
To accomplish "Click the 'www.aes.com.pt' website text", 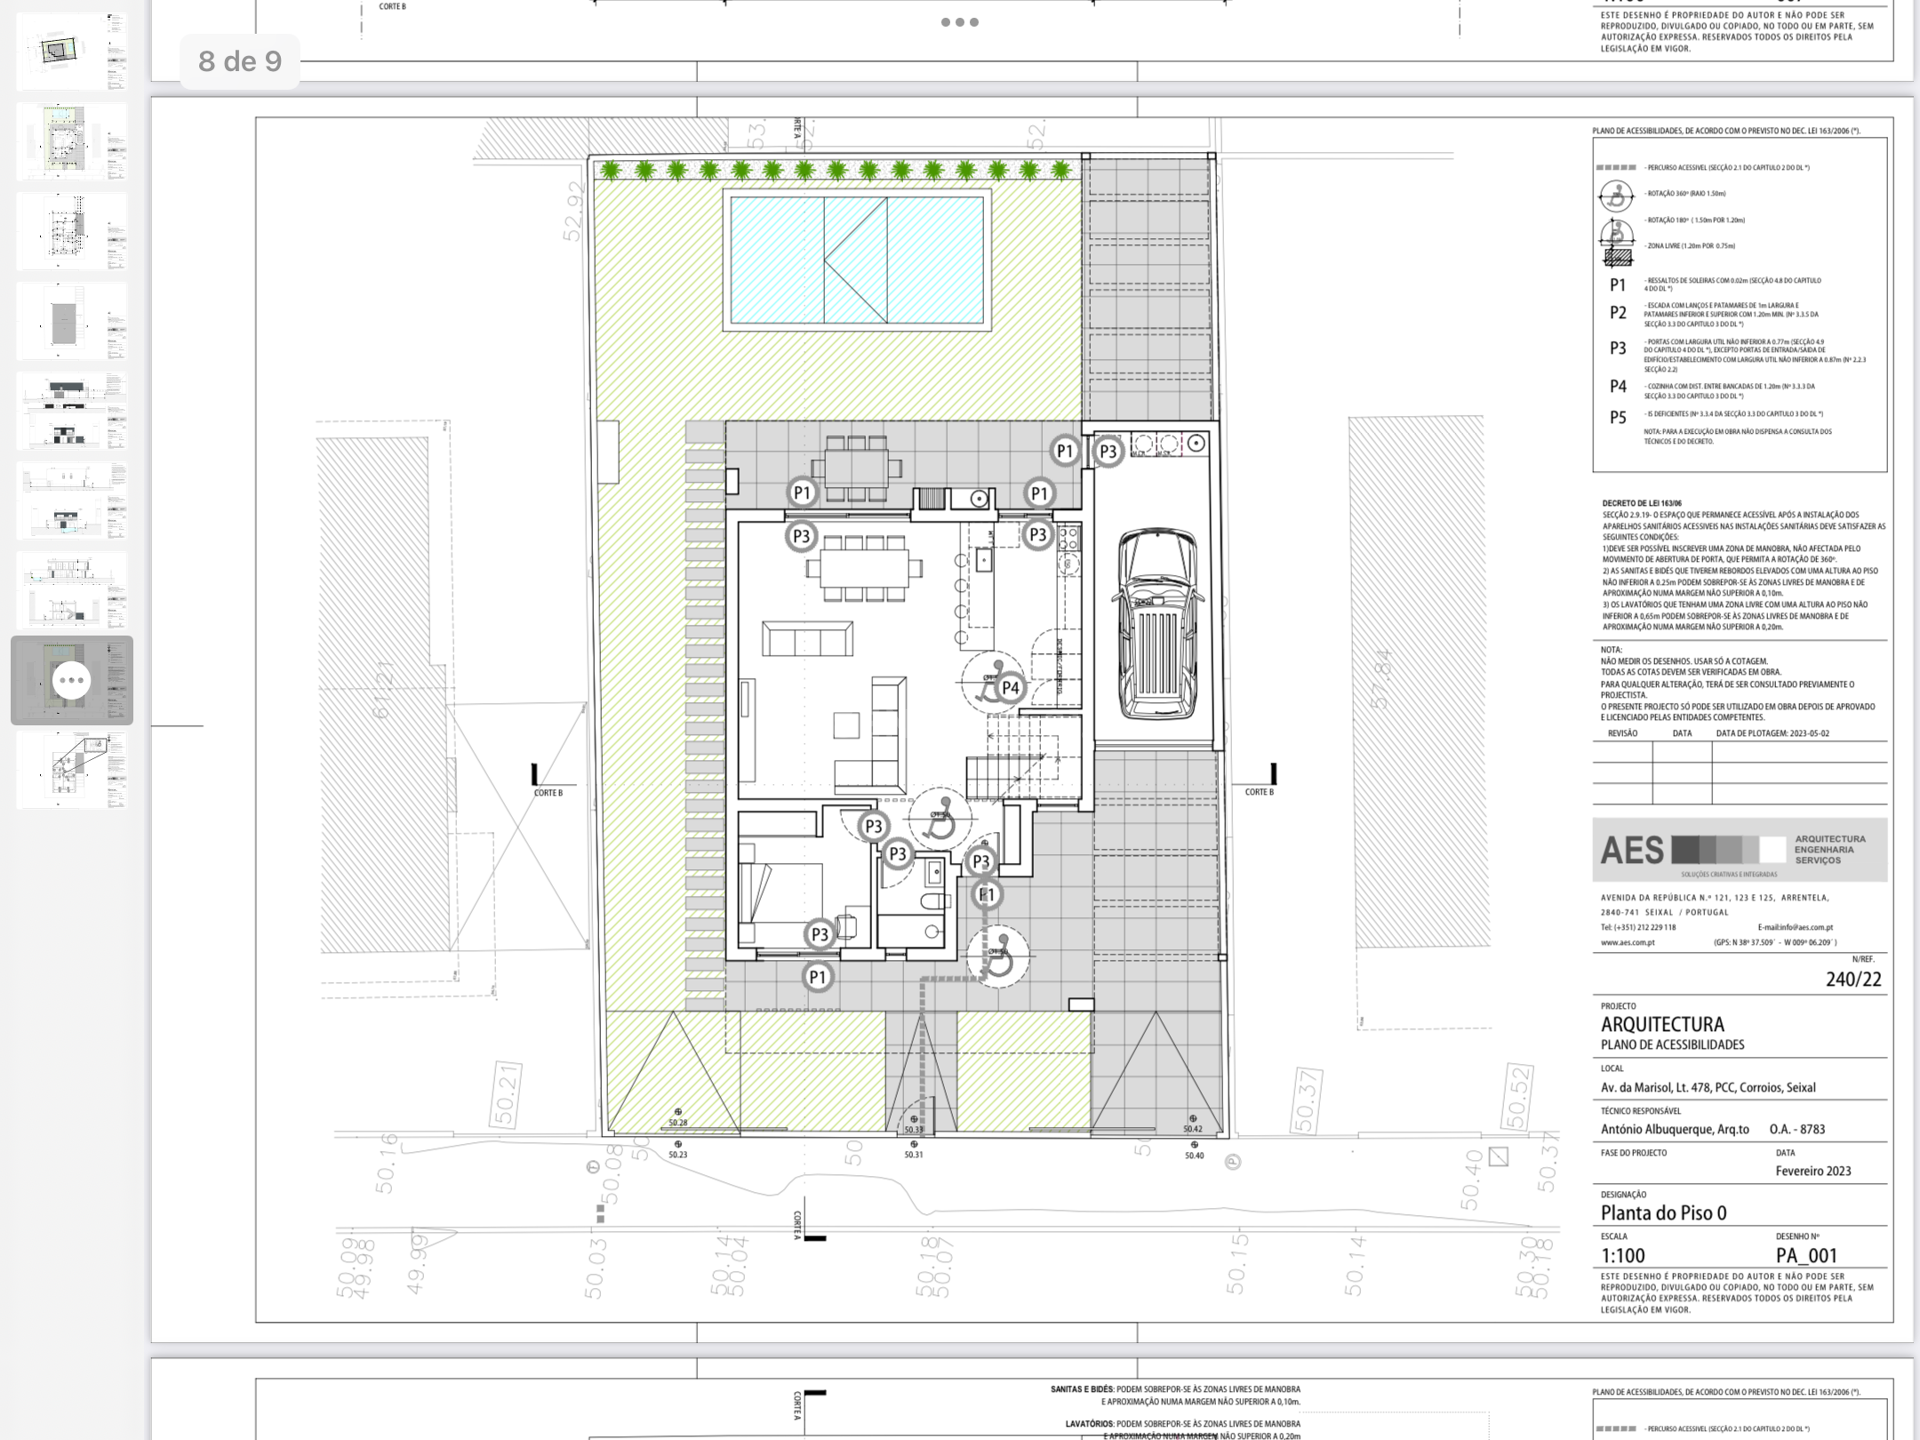I will (x=1627, y=942).
